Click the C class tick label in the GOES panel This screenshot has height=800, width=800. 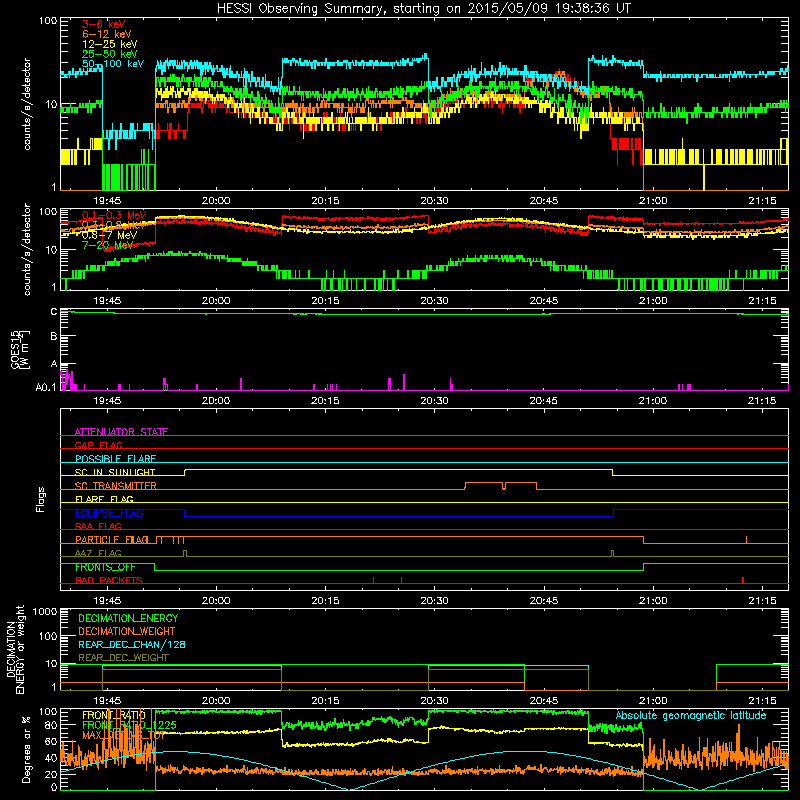(x=54, y=312)
